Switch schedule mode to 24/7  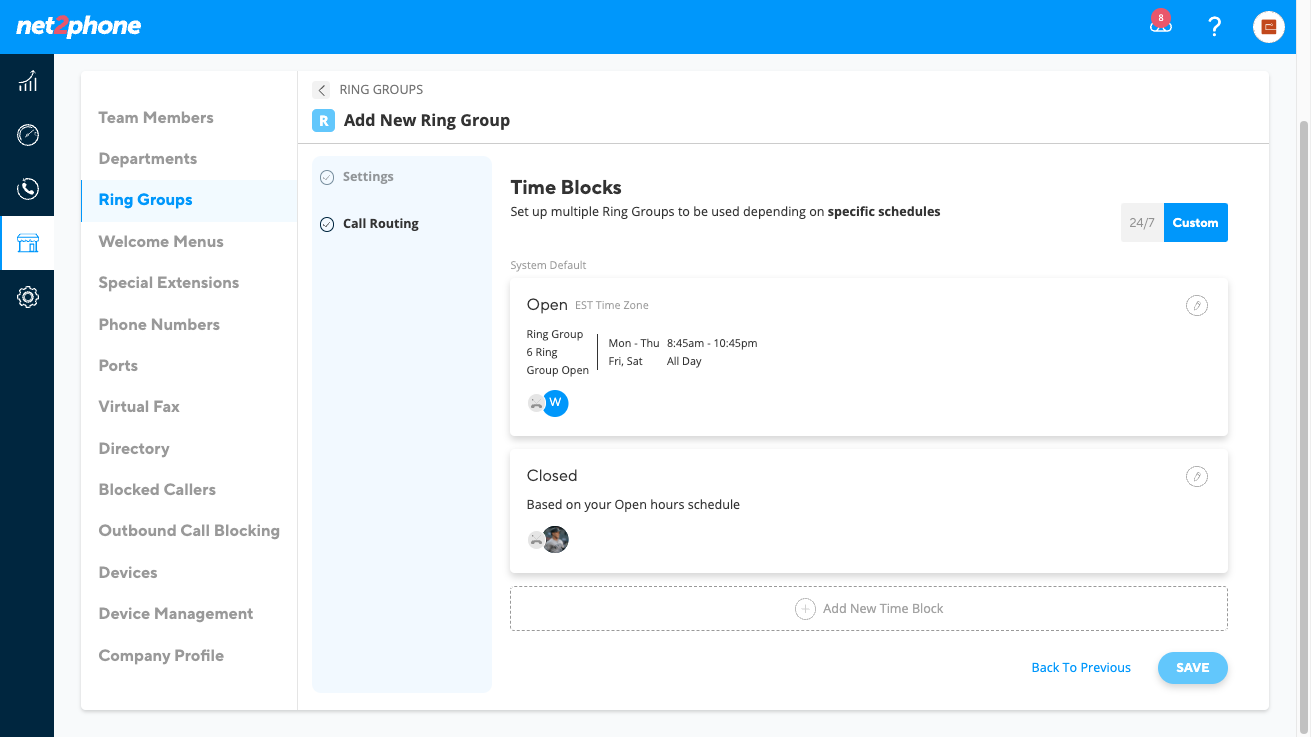pyautogui.click(x=1142, y=223)
